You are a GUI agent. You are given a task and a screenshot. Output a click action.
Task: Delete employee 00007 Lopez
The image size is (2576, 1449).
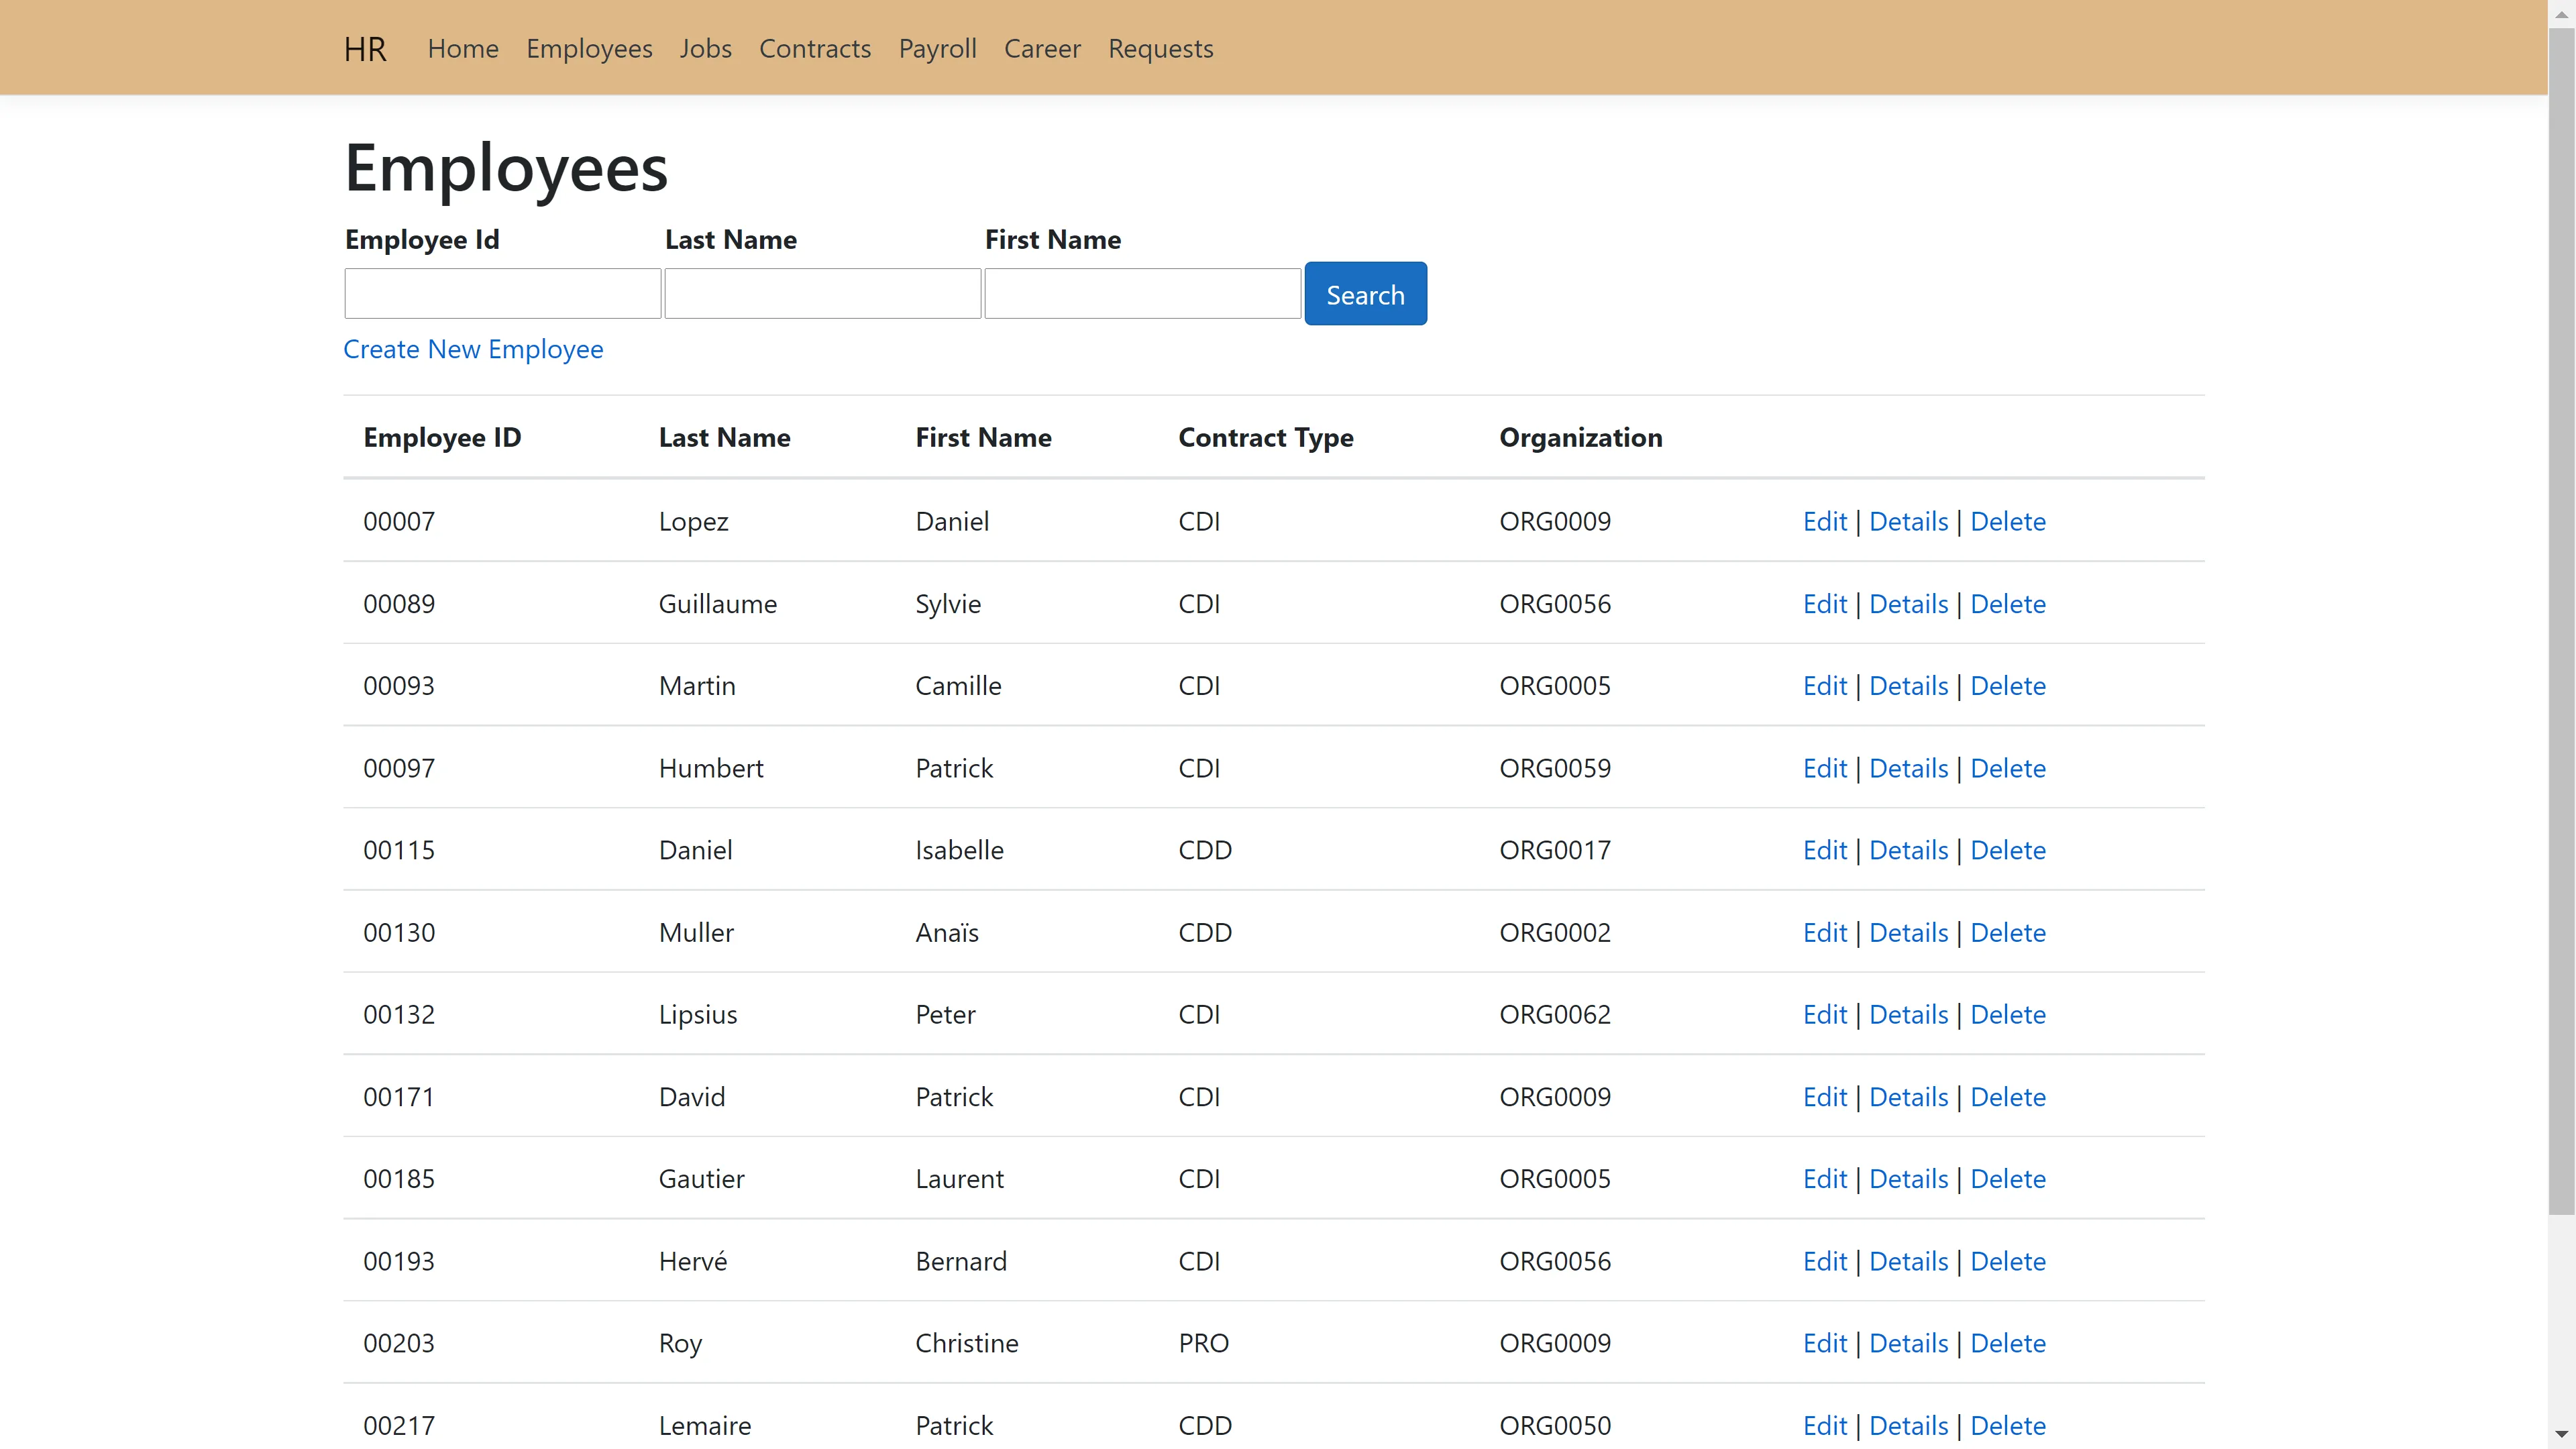2007,521
